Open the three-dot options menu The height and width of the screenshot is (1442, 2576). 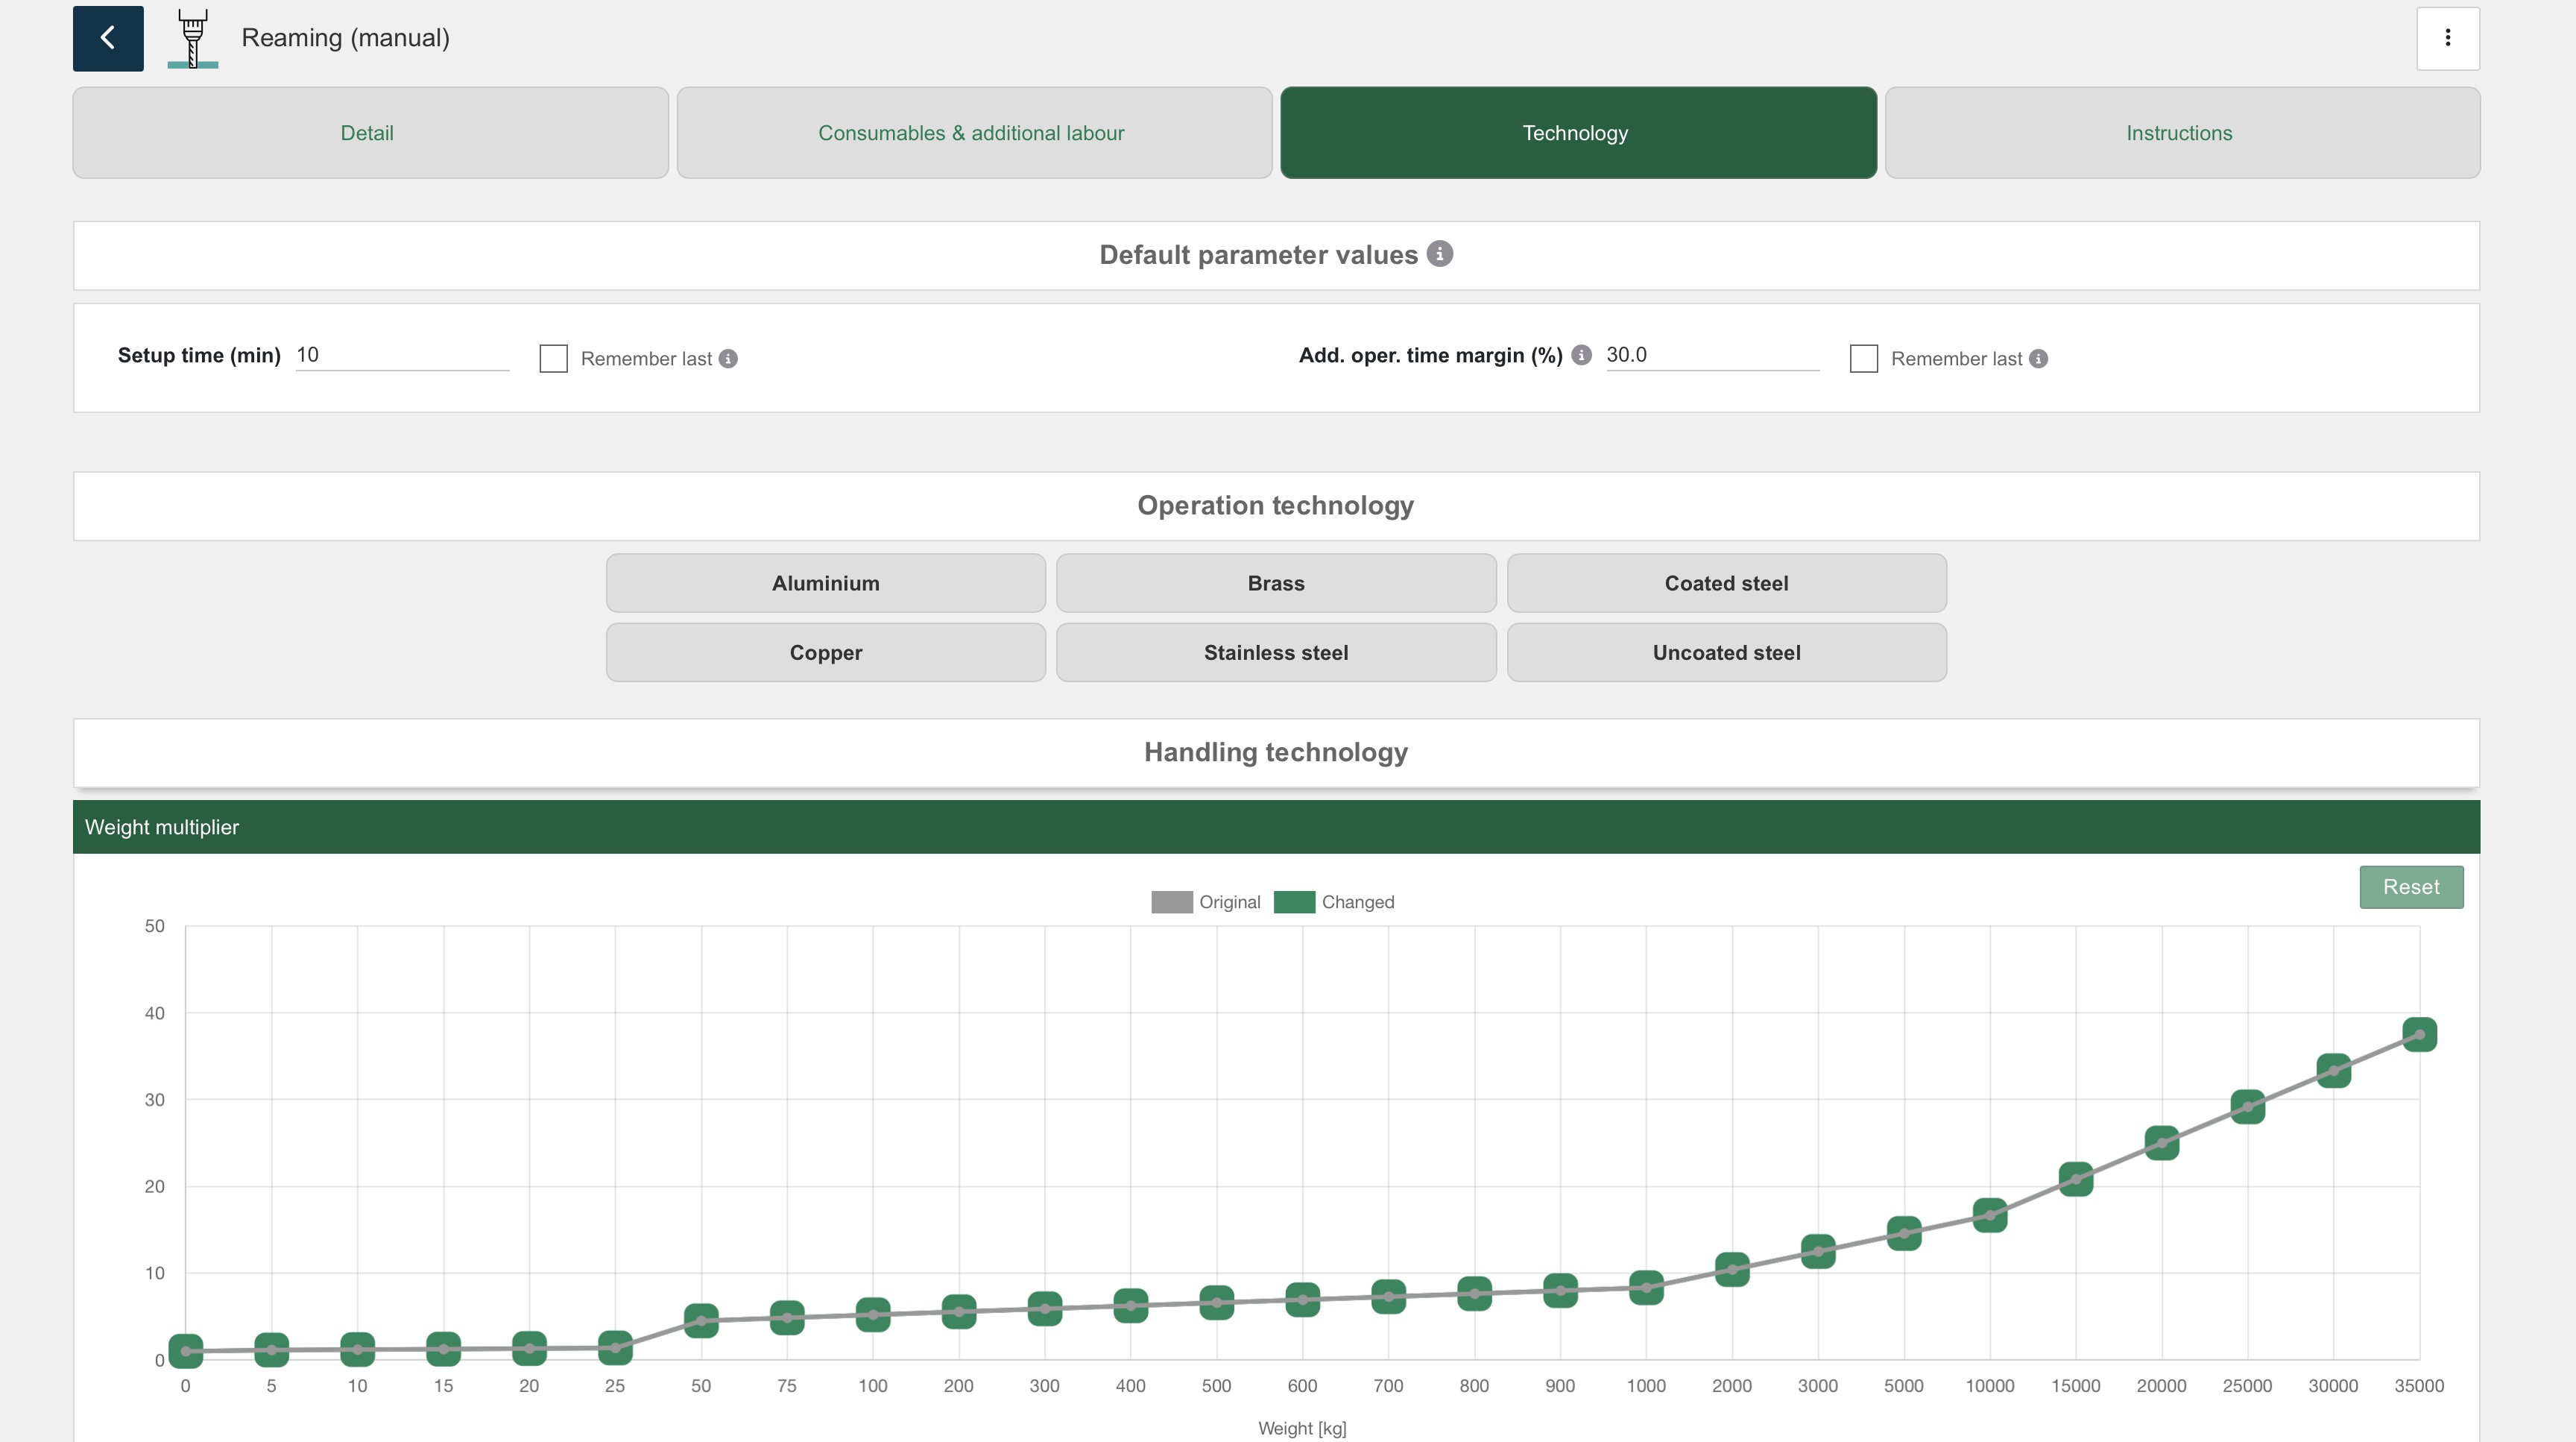click(2447, 38)
